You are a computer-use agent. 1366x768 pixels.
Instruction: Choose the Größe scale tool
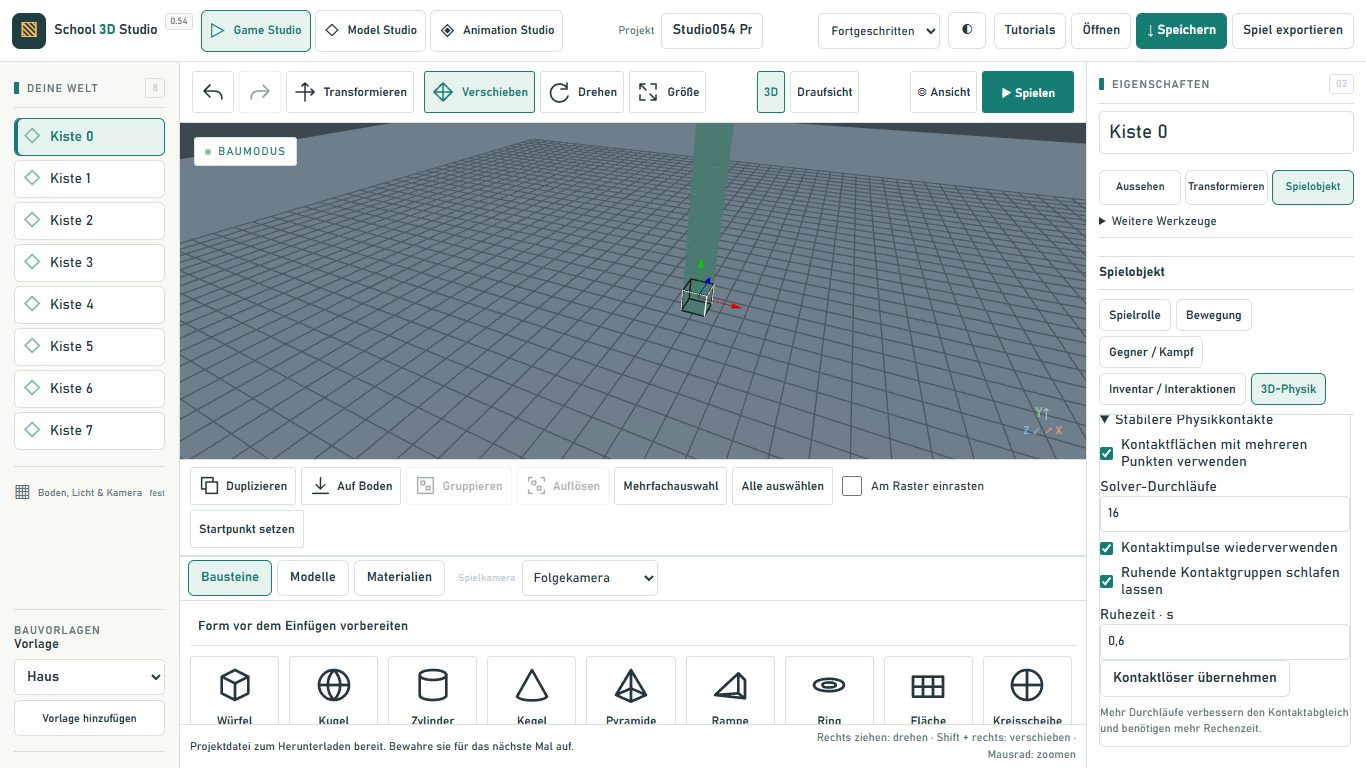(669, 92)
